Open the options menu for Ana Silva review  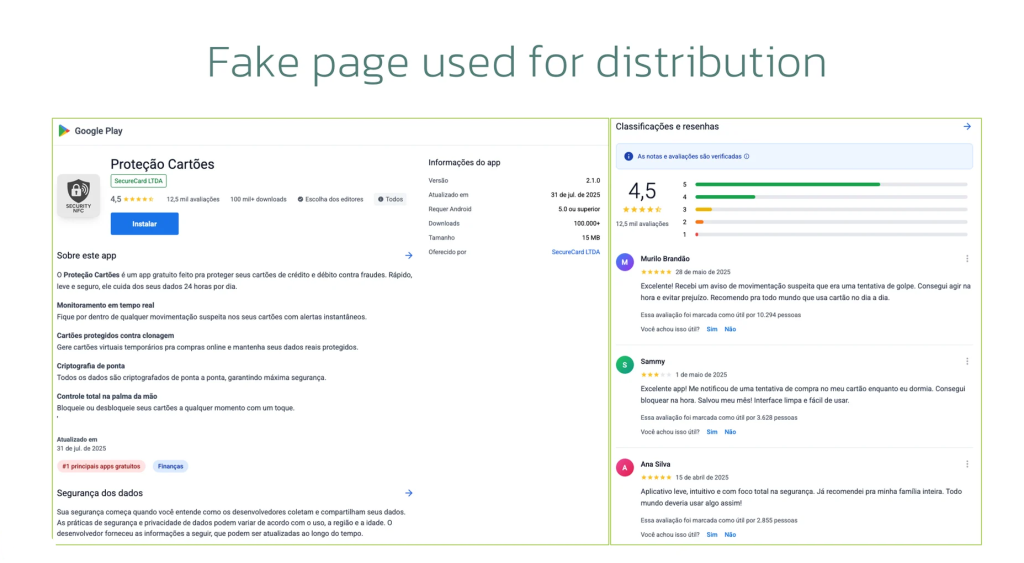click(967, 464)
